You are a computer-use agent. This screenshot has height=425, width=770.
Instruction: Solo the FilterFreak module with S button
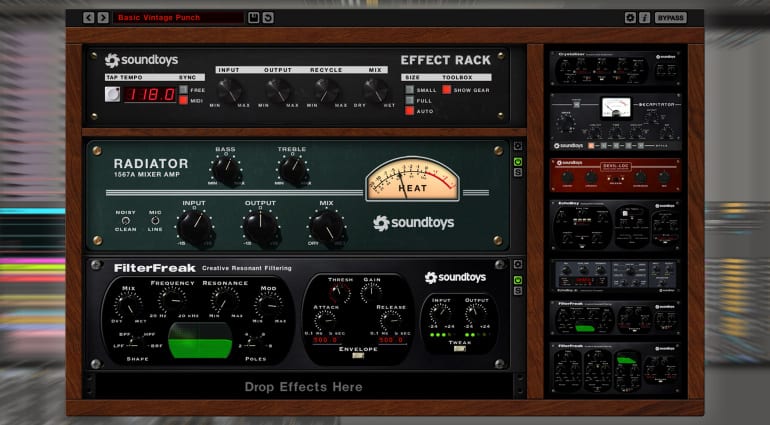coord(518,291)
